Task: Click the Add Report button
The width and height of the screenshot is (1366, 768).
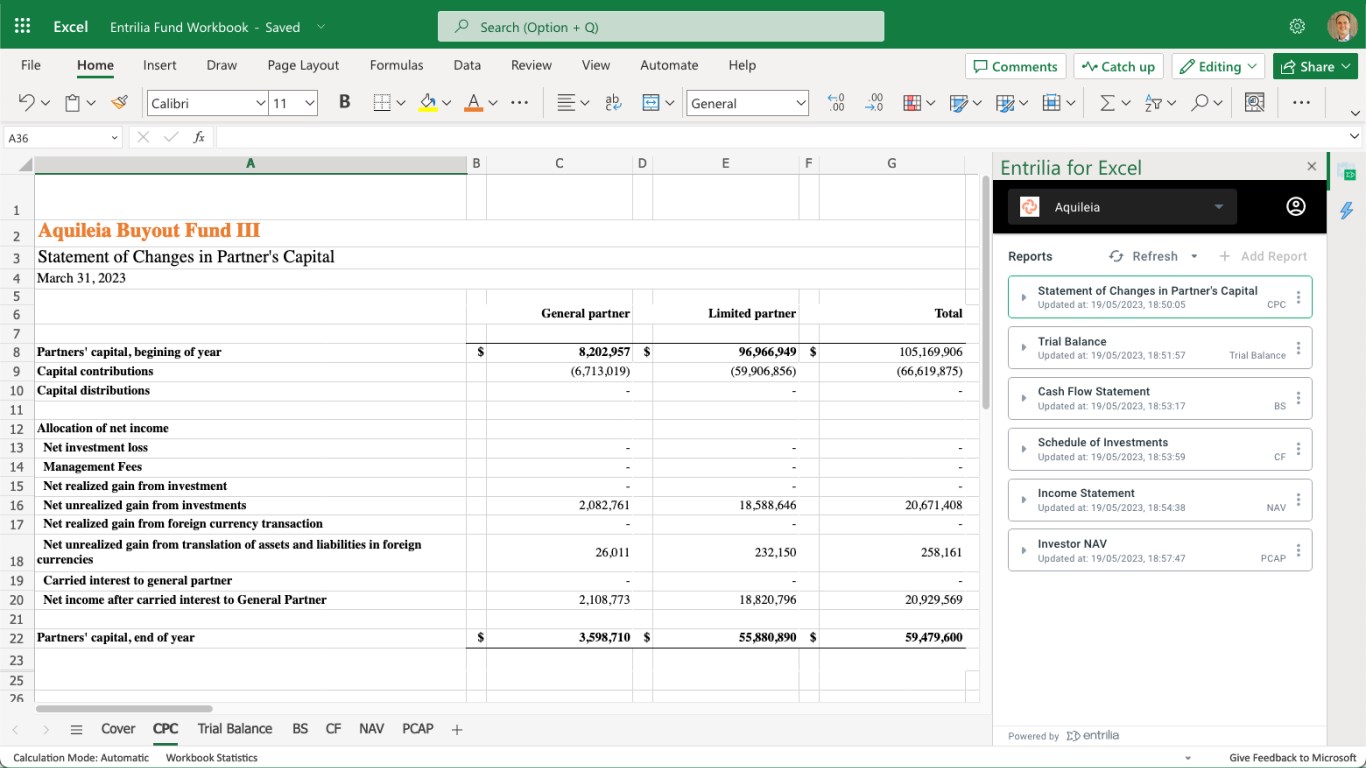Action: click(1263, 257)
